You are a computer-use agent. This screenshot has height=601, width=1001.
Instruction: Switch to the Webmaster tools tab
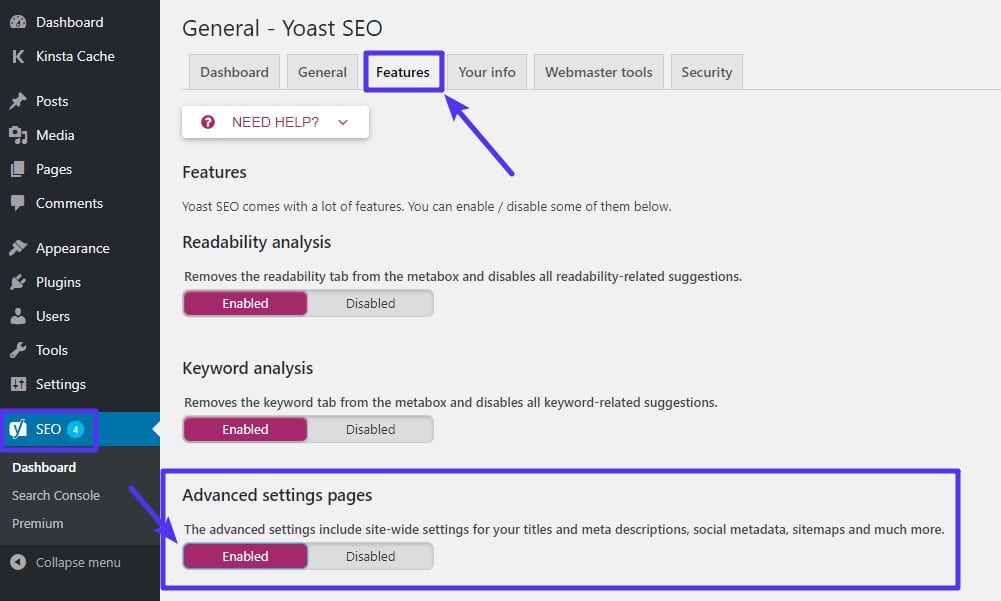click(598, 71)
